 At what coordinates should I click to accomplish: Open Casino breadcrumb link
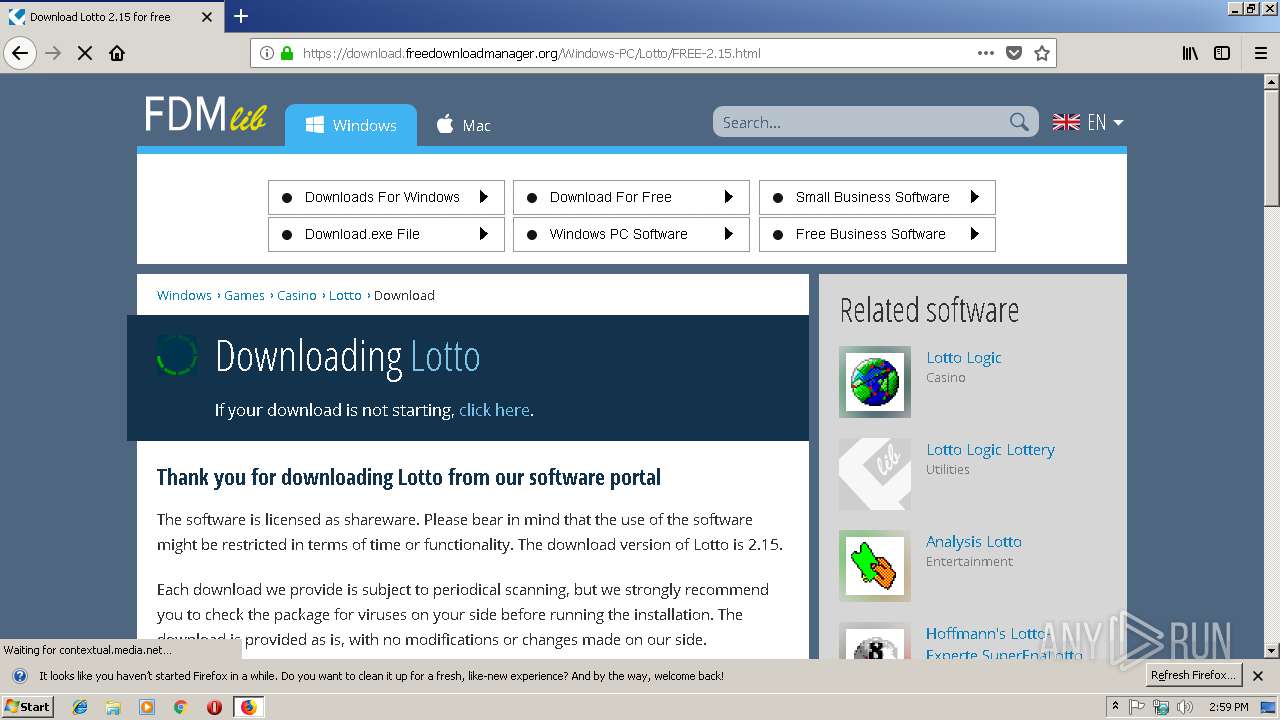tap(297, 295)
